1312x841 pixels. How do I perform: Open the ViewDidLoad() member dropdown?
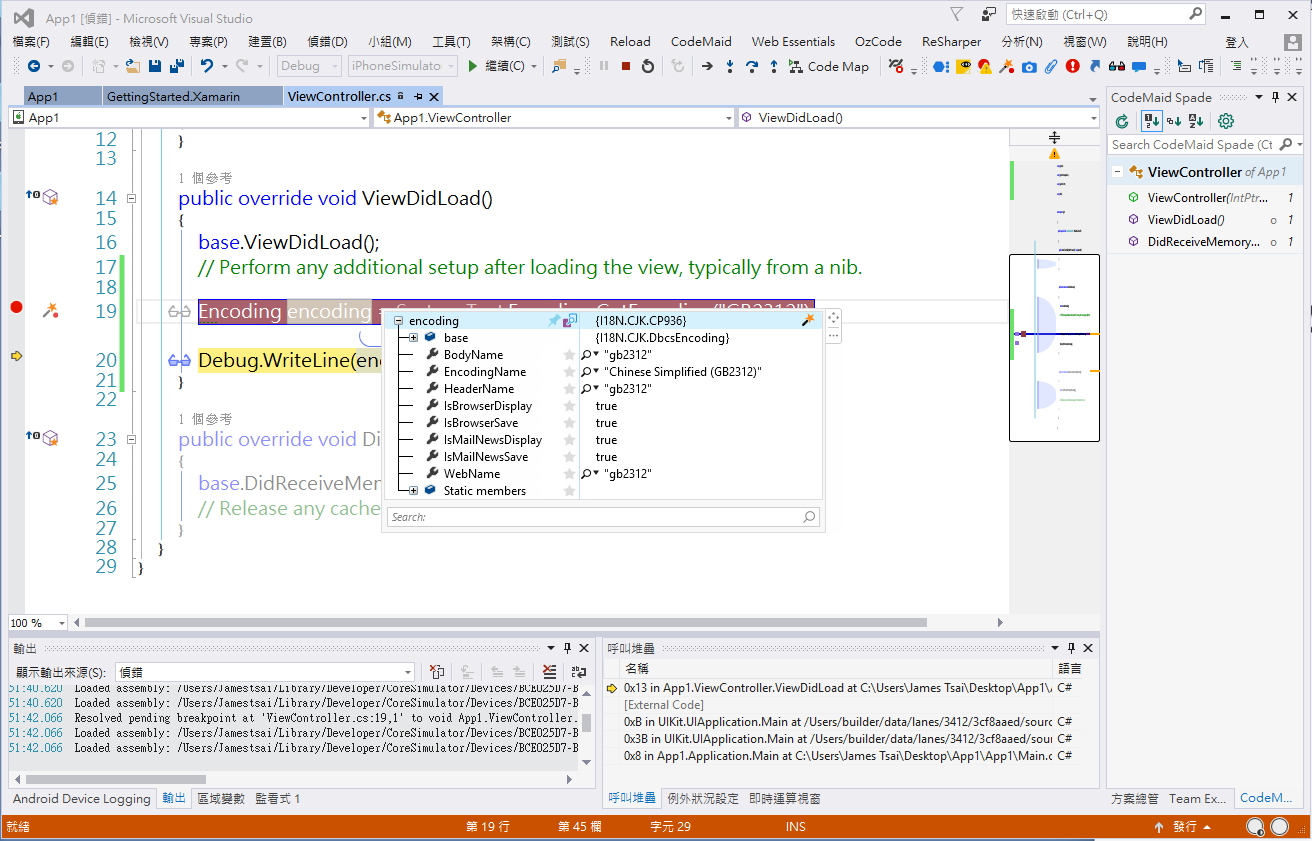point(919,117)
